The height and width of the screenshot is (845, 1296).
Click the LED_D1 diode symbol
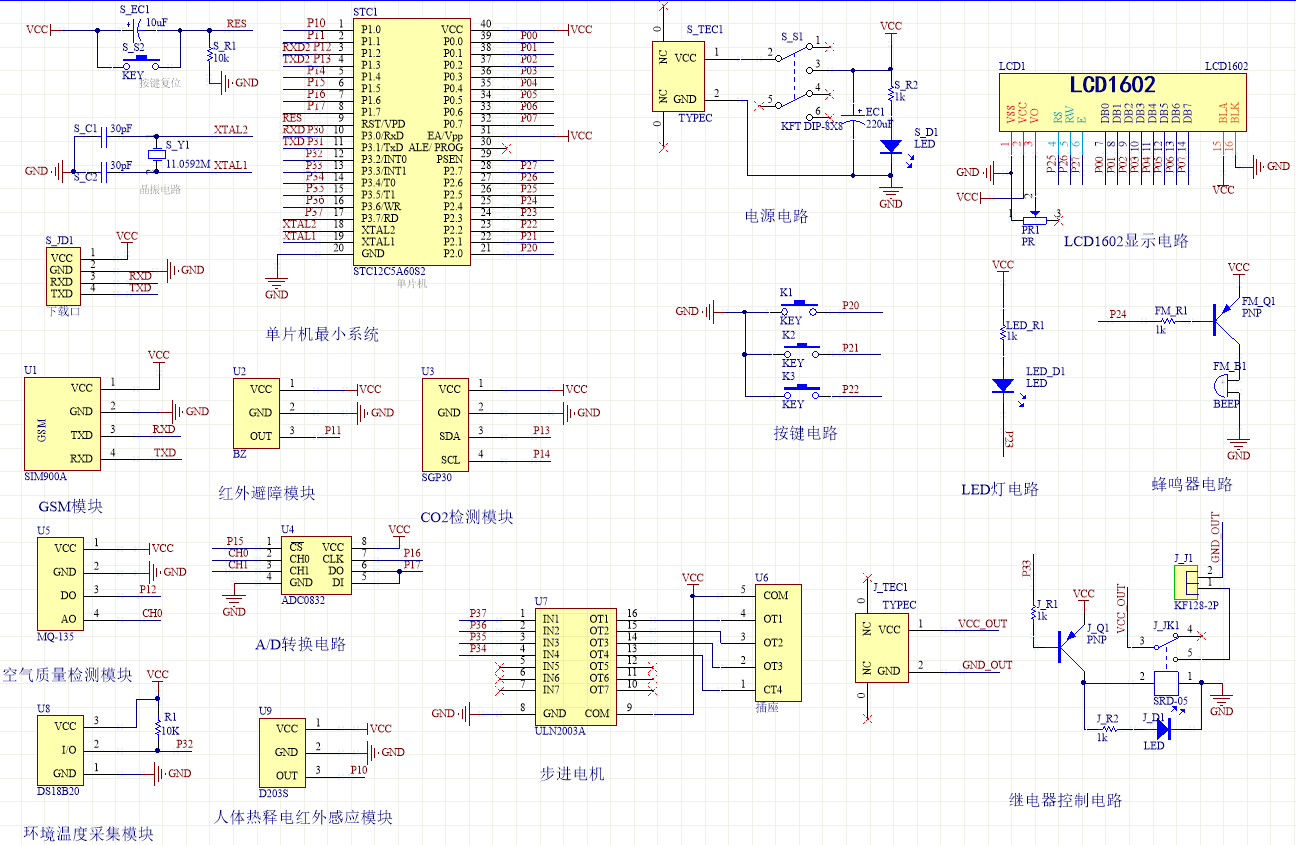click(x=1002, y=385)
